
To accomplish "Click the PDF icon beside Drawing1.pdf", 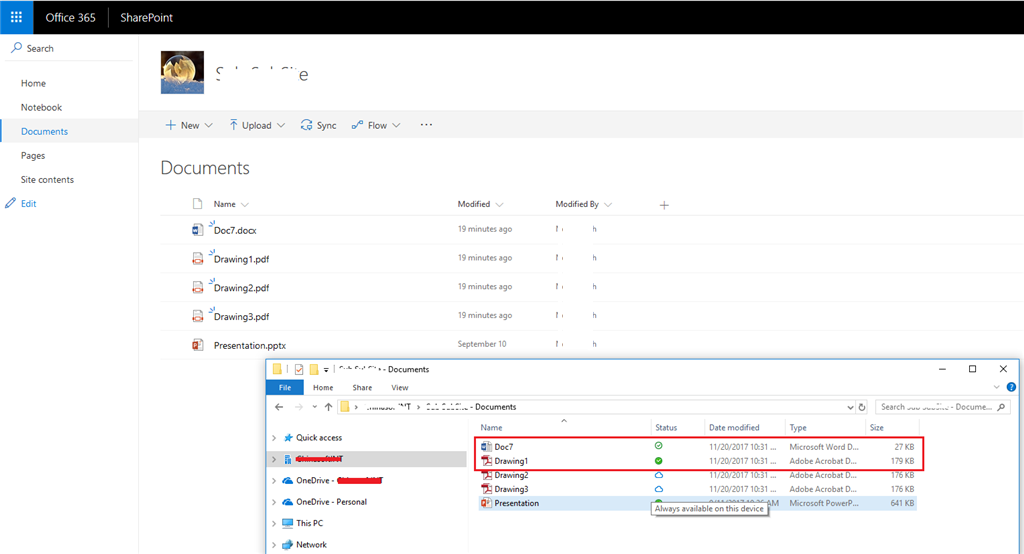I will coord(197,259).
